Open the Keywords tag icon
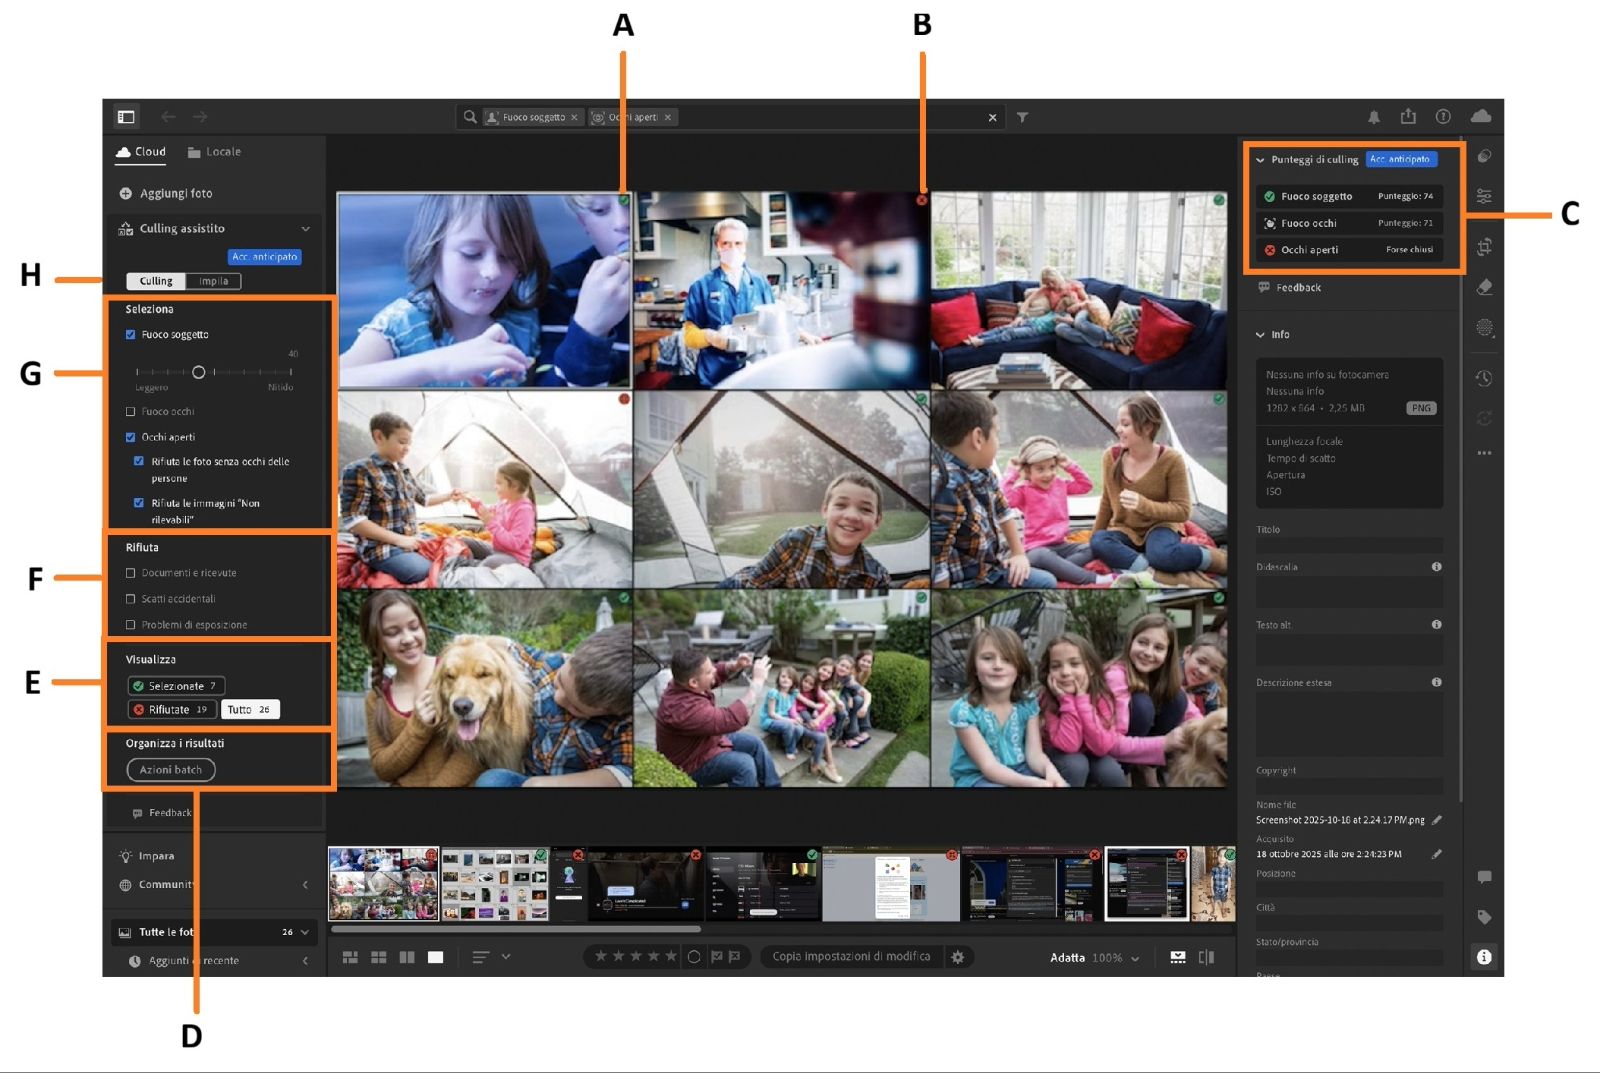Viewport: 1600px width, 1073px height. coord(1484,917)
